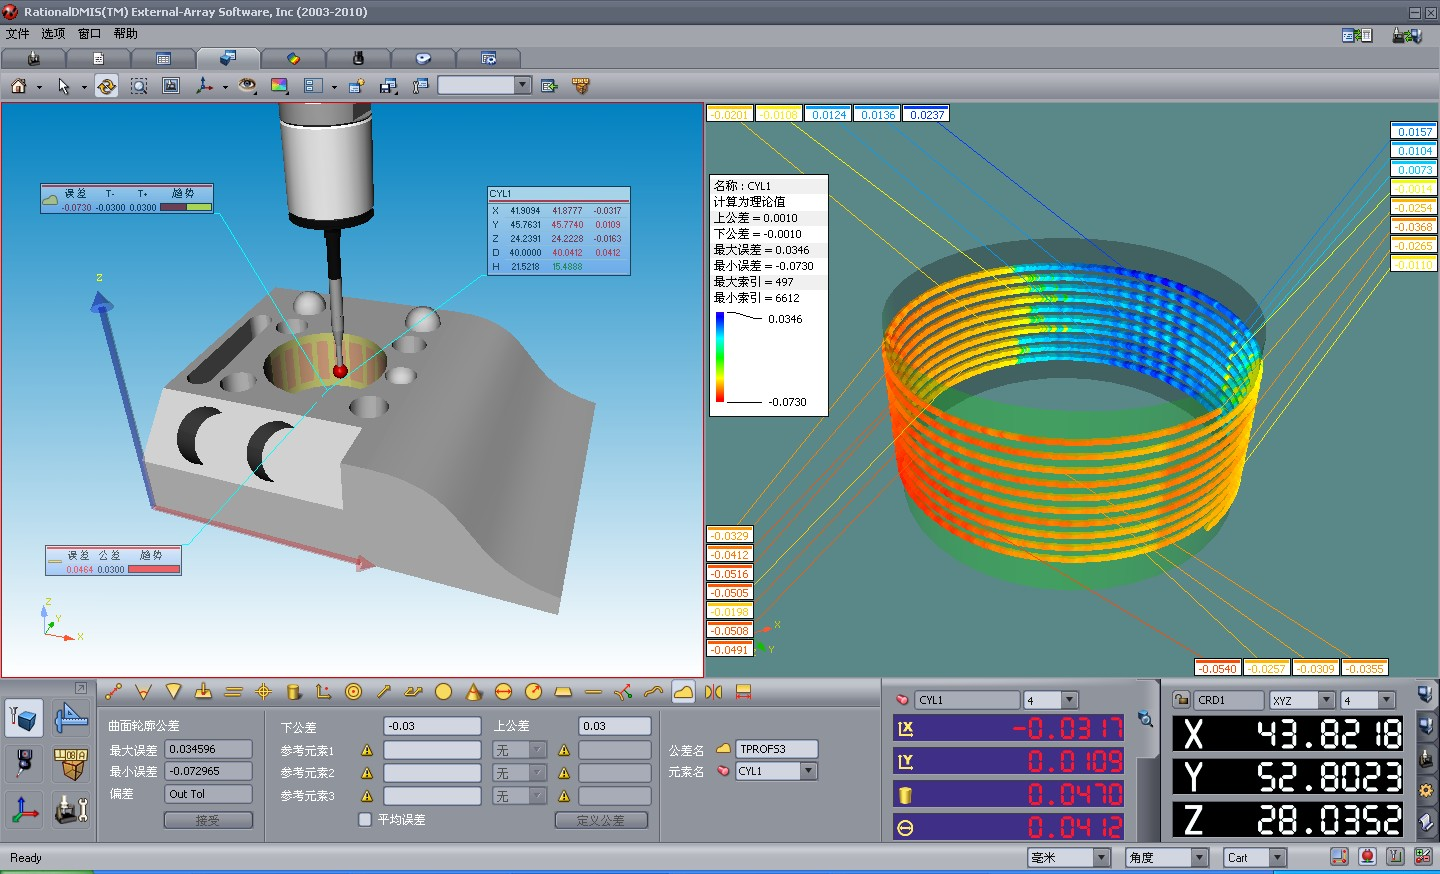Toggle the CRD1 lock icon
The image size is (1440, 874).
click(x=1181, y=700)
